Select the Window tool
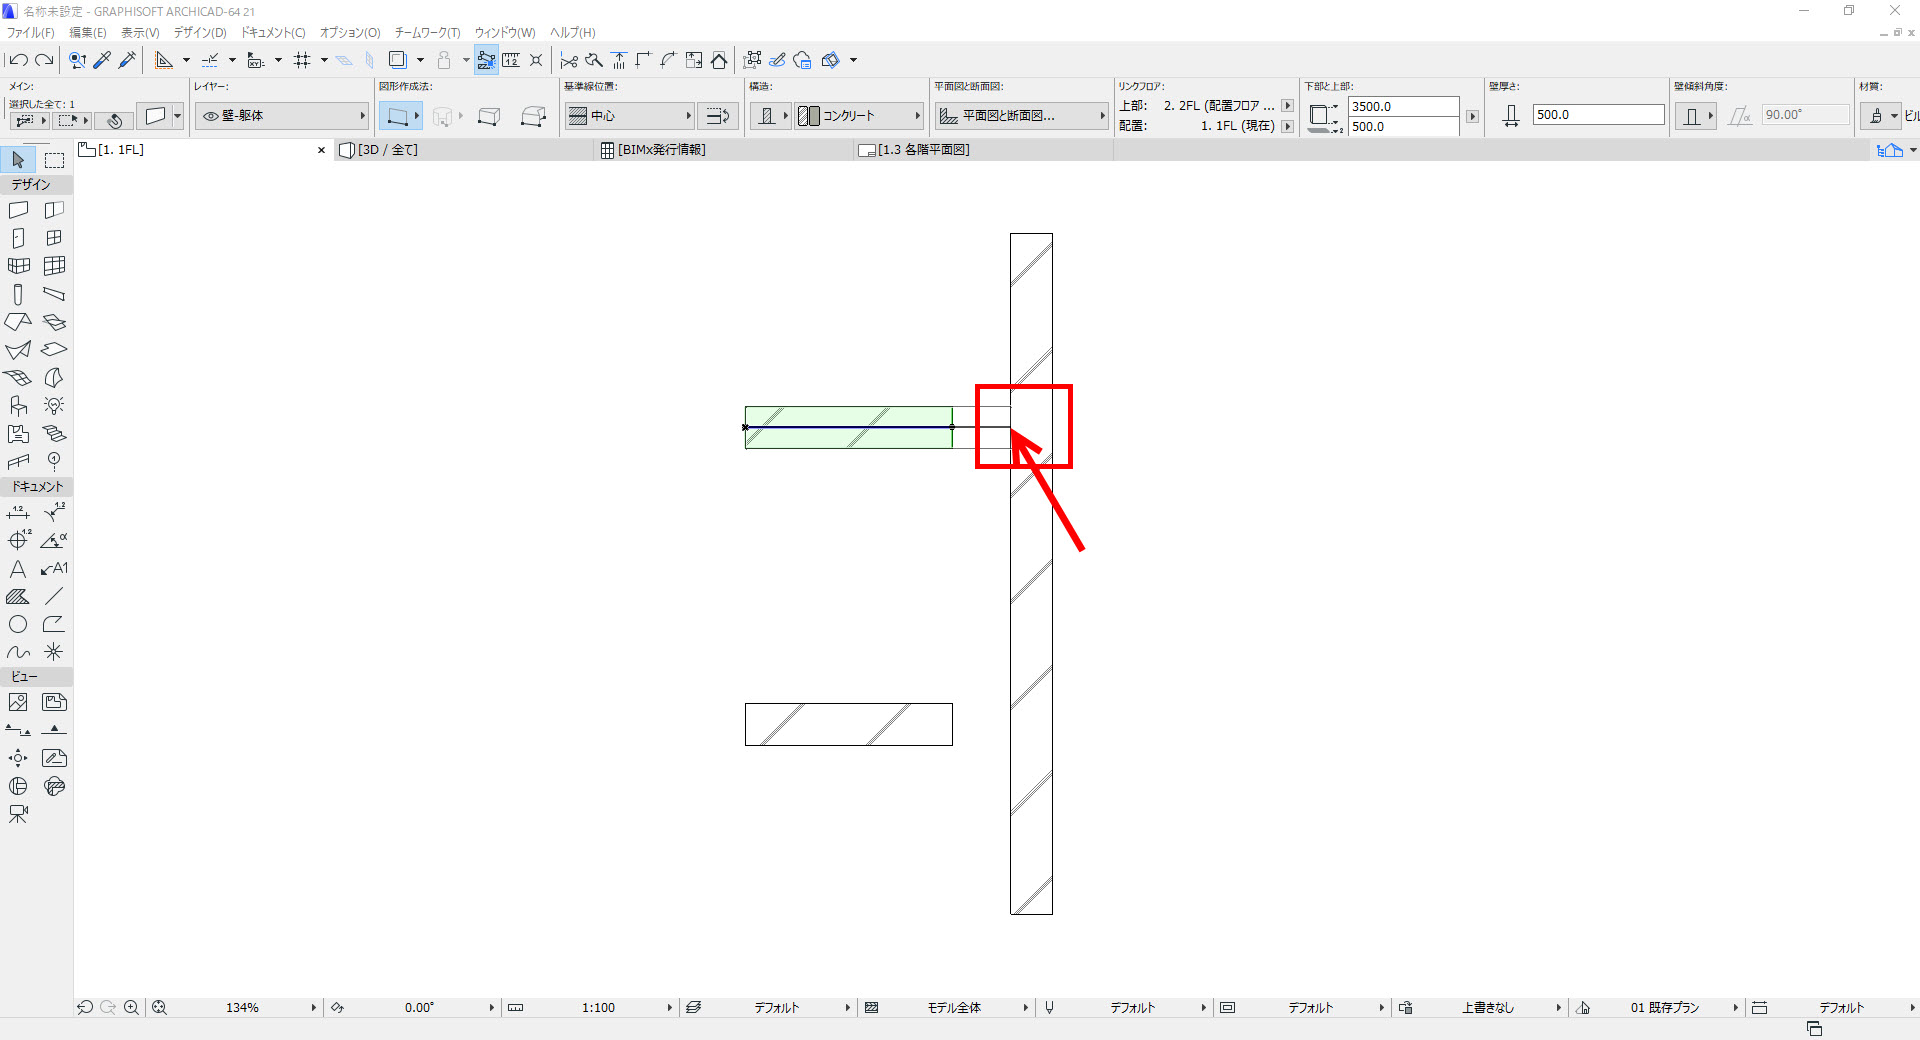This screenshot has width=1920, height=1040. coord(54,238)
